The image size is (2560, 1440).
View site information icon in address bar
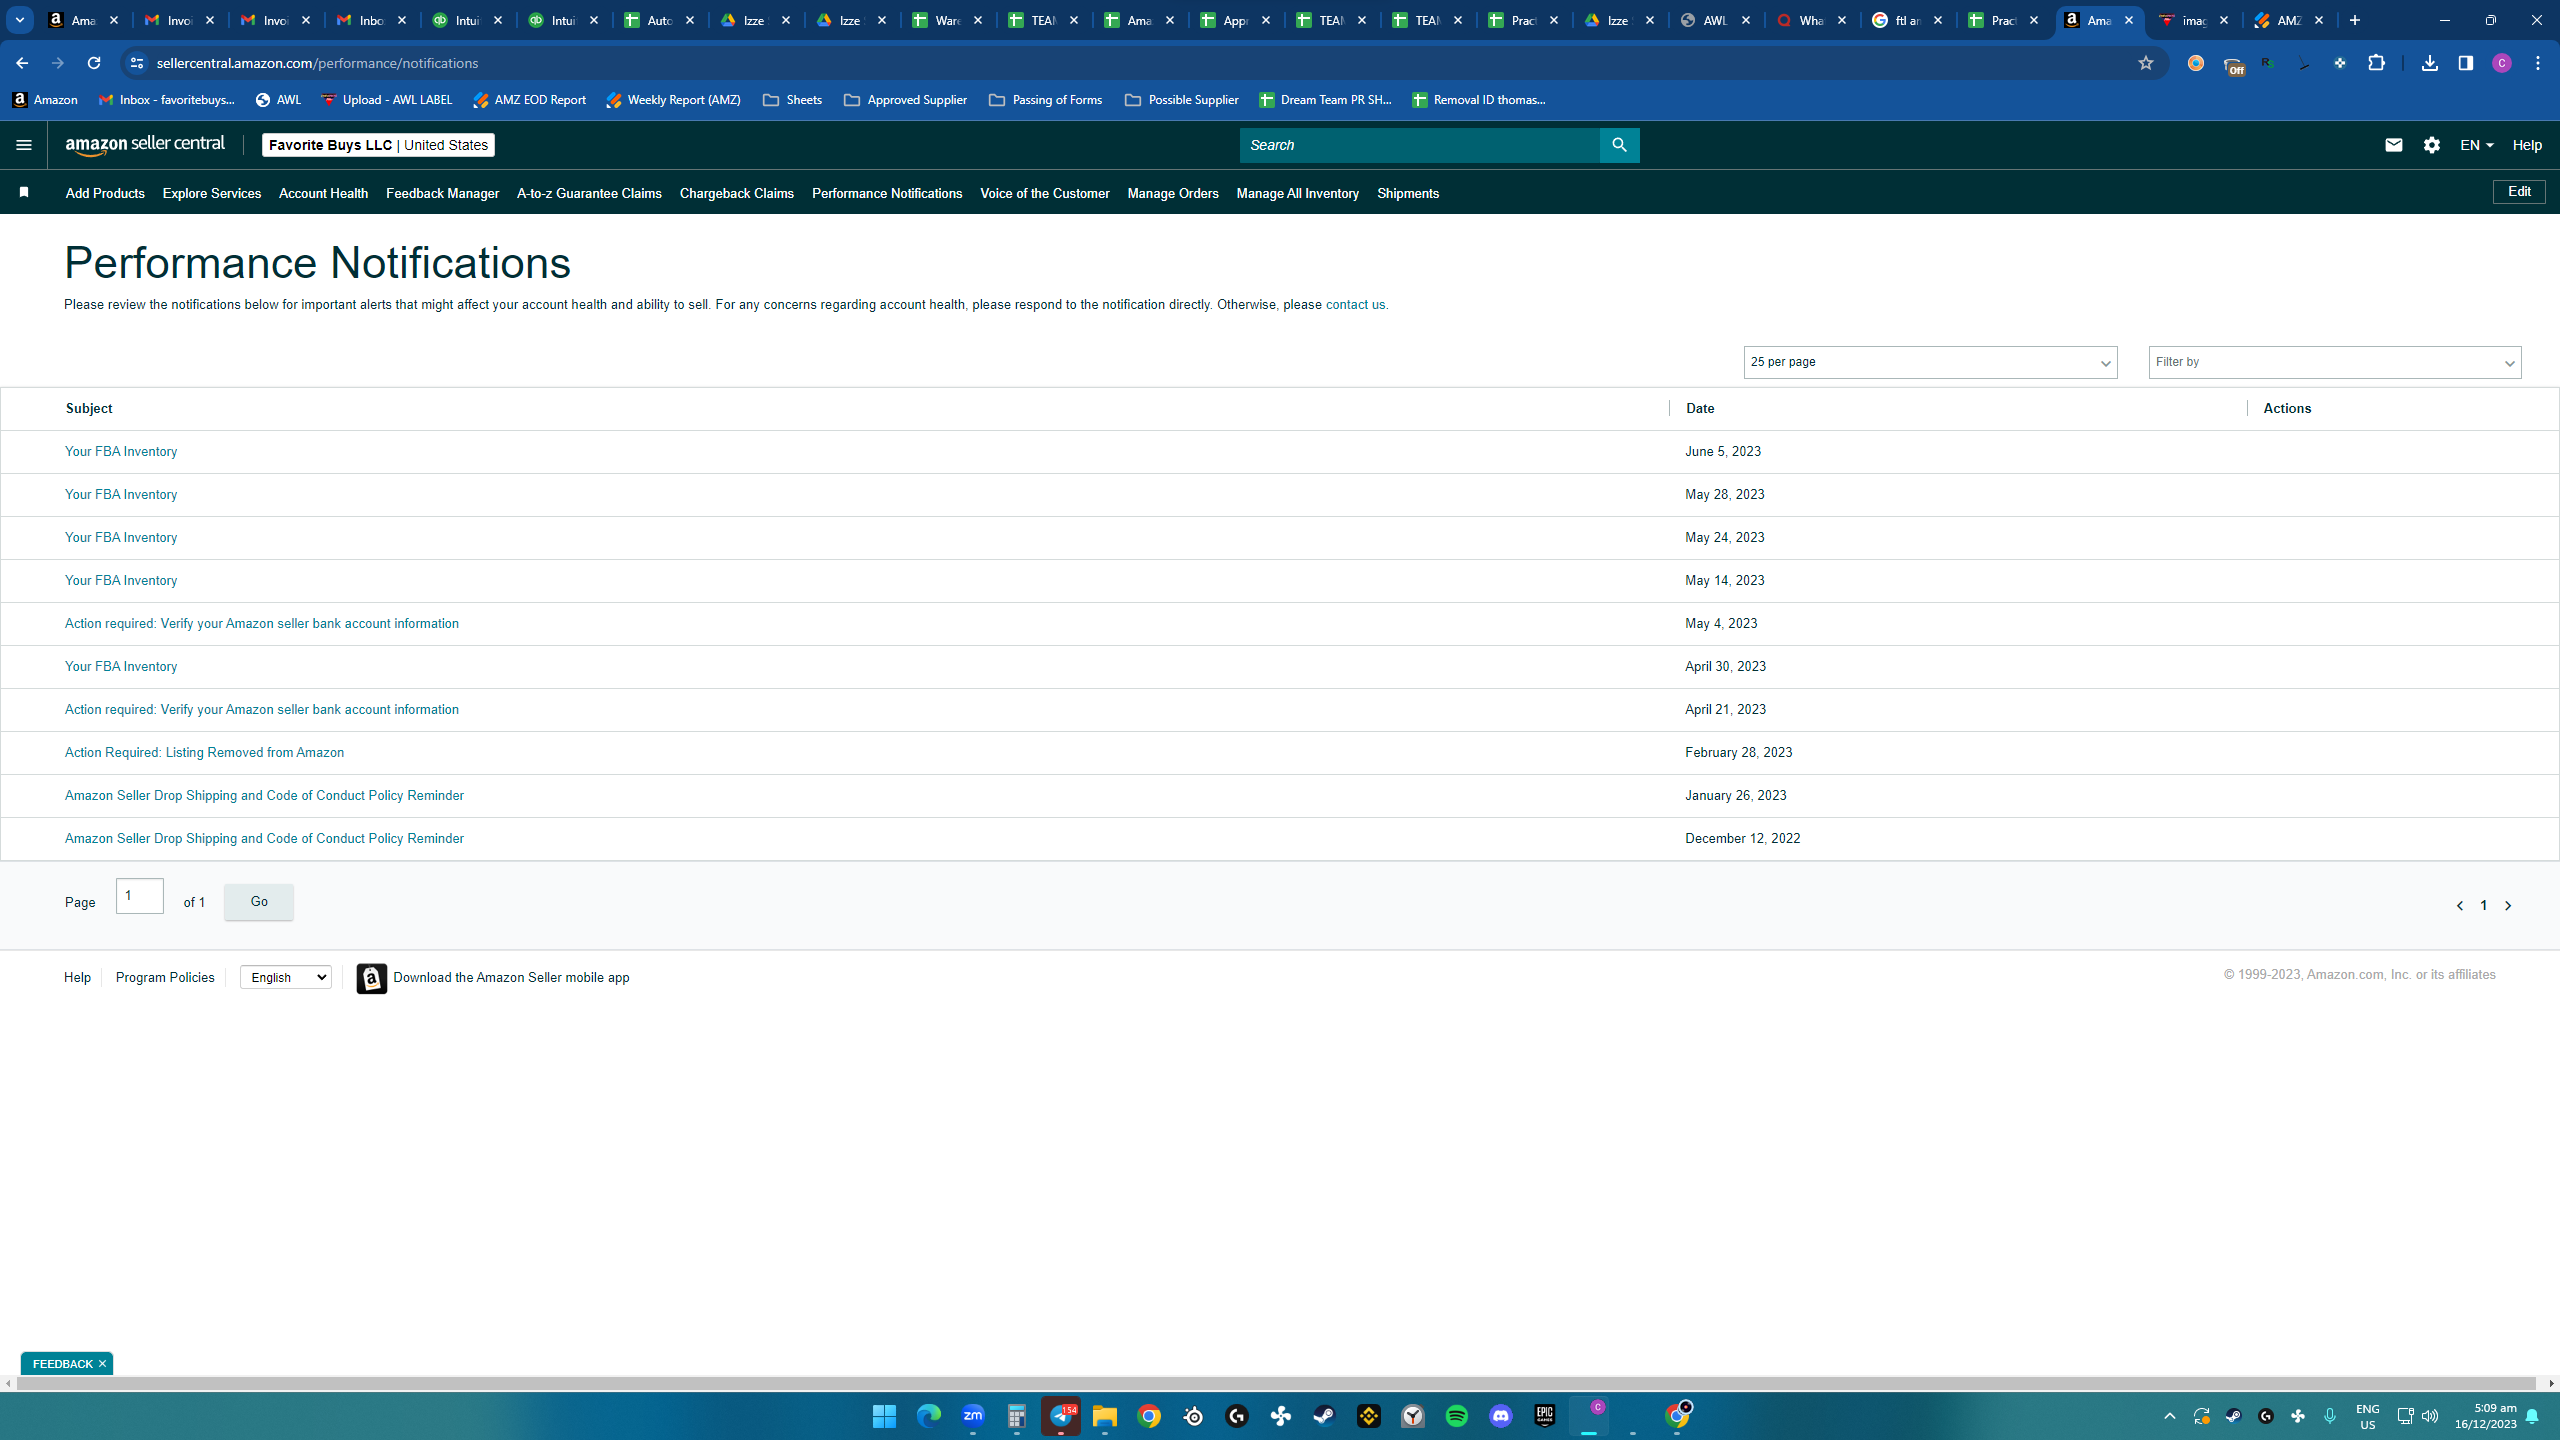(x=137, y=63)
